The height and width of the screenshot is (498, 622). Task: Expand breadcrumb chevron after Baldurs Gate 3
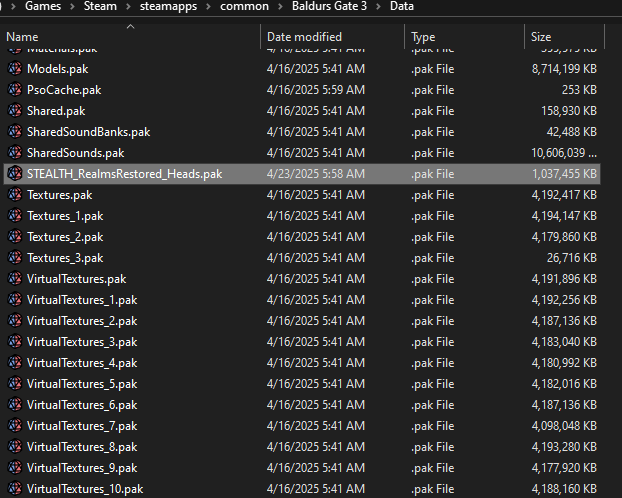378,7
